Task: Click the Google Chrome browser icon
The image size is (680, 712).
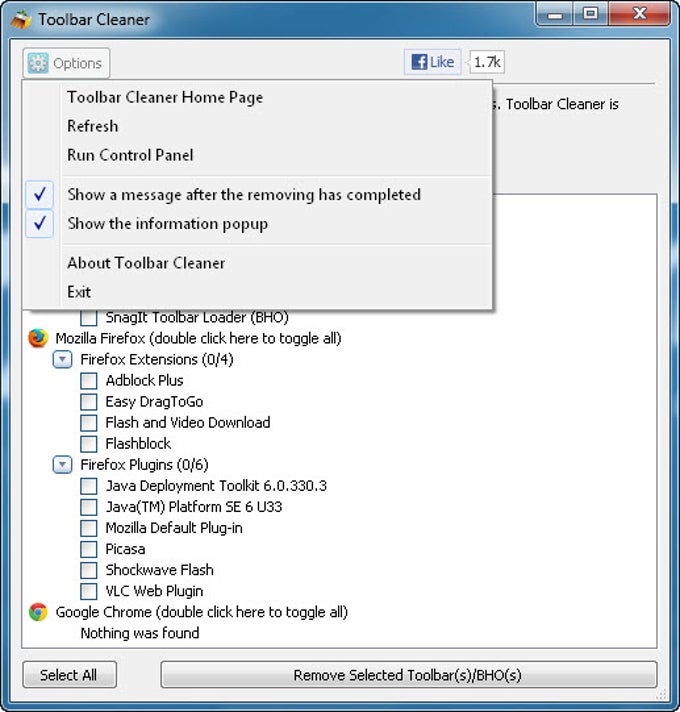Action: pyautogui.click(x=38, y=612)
